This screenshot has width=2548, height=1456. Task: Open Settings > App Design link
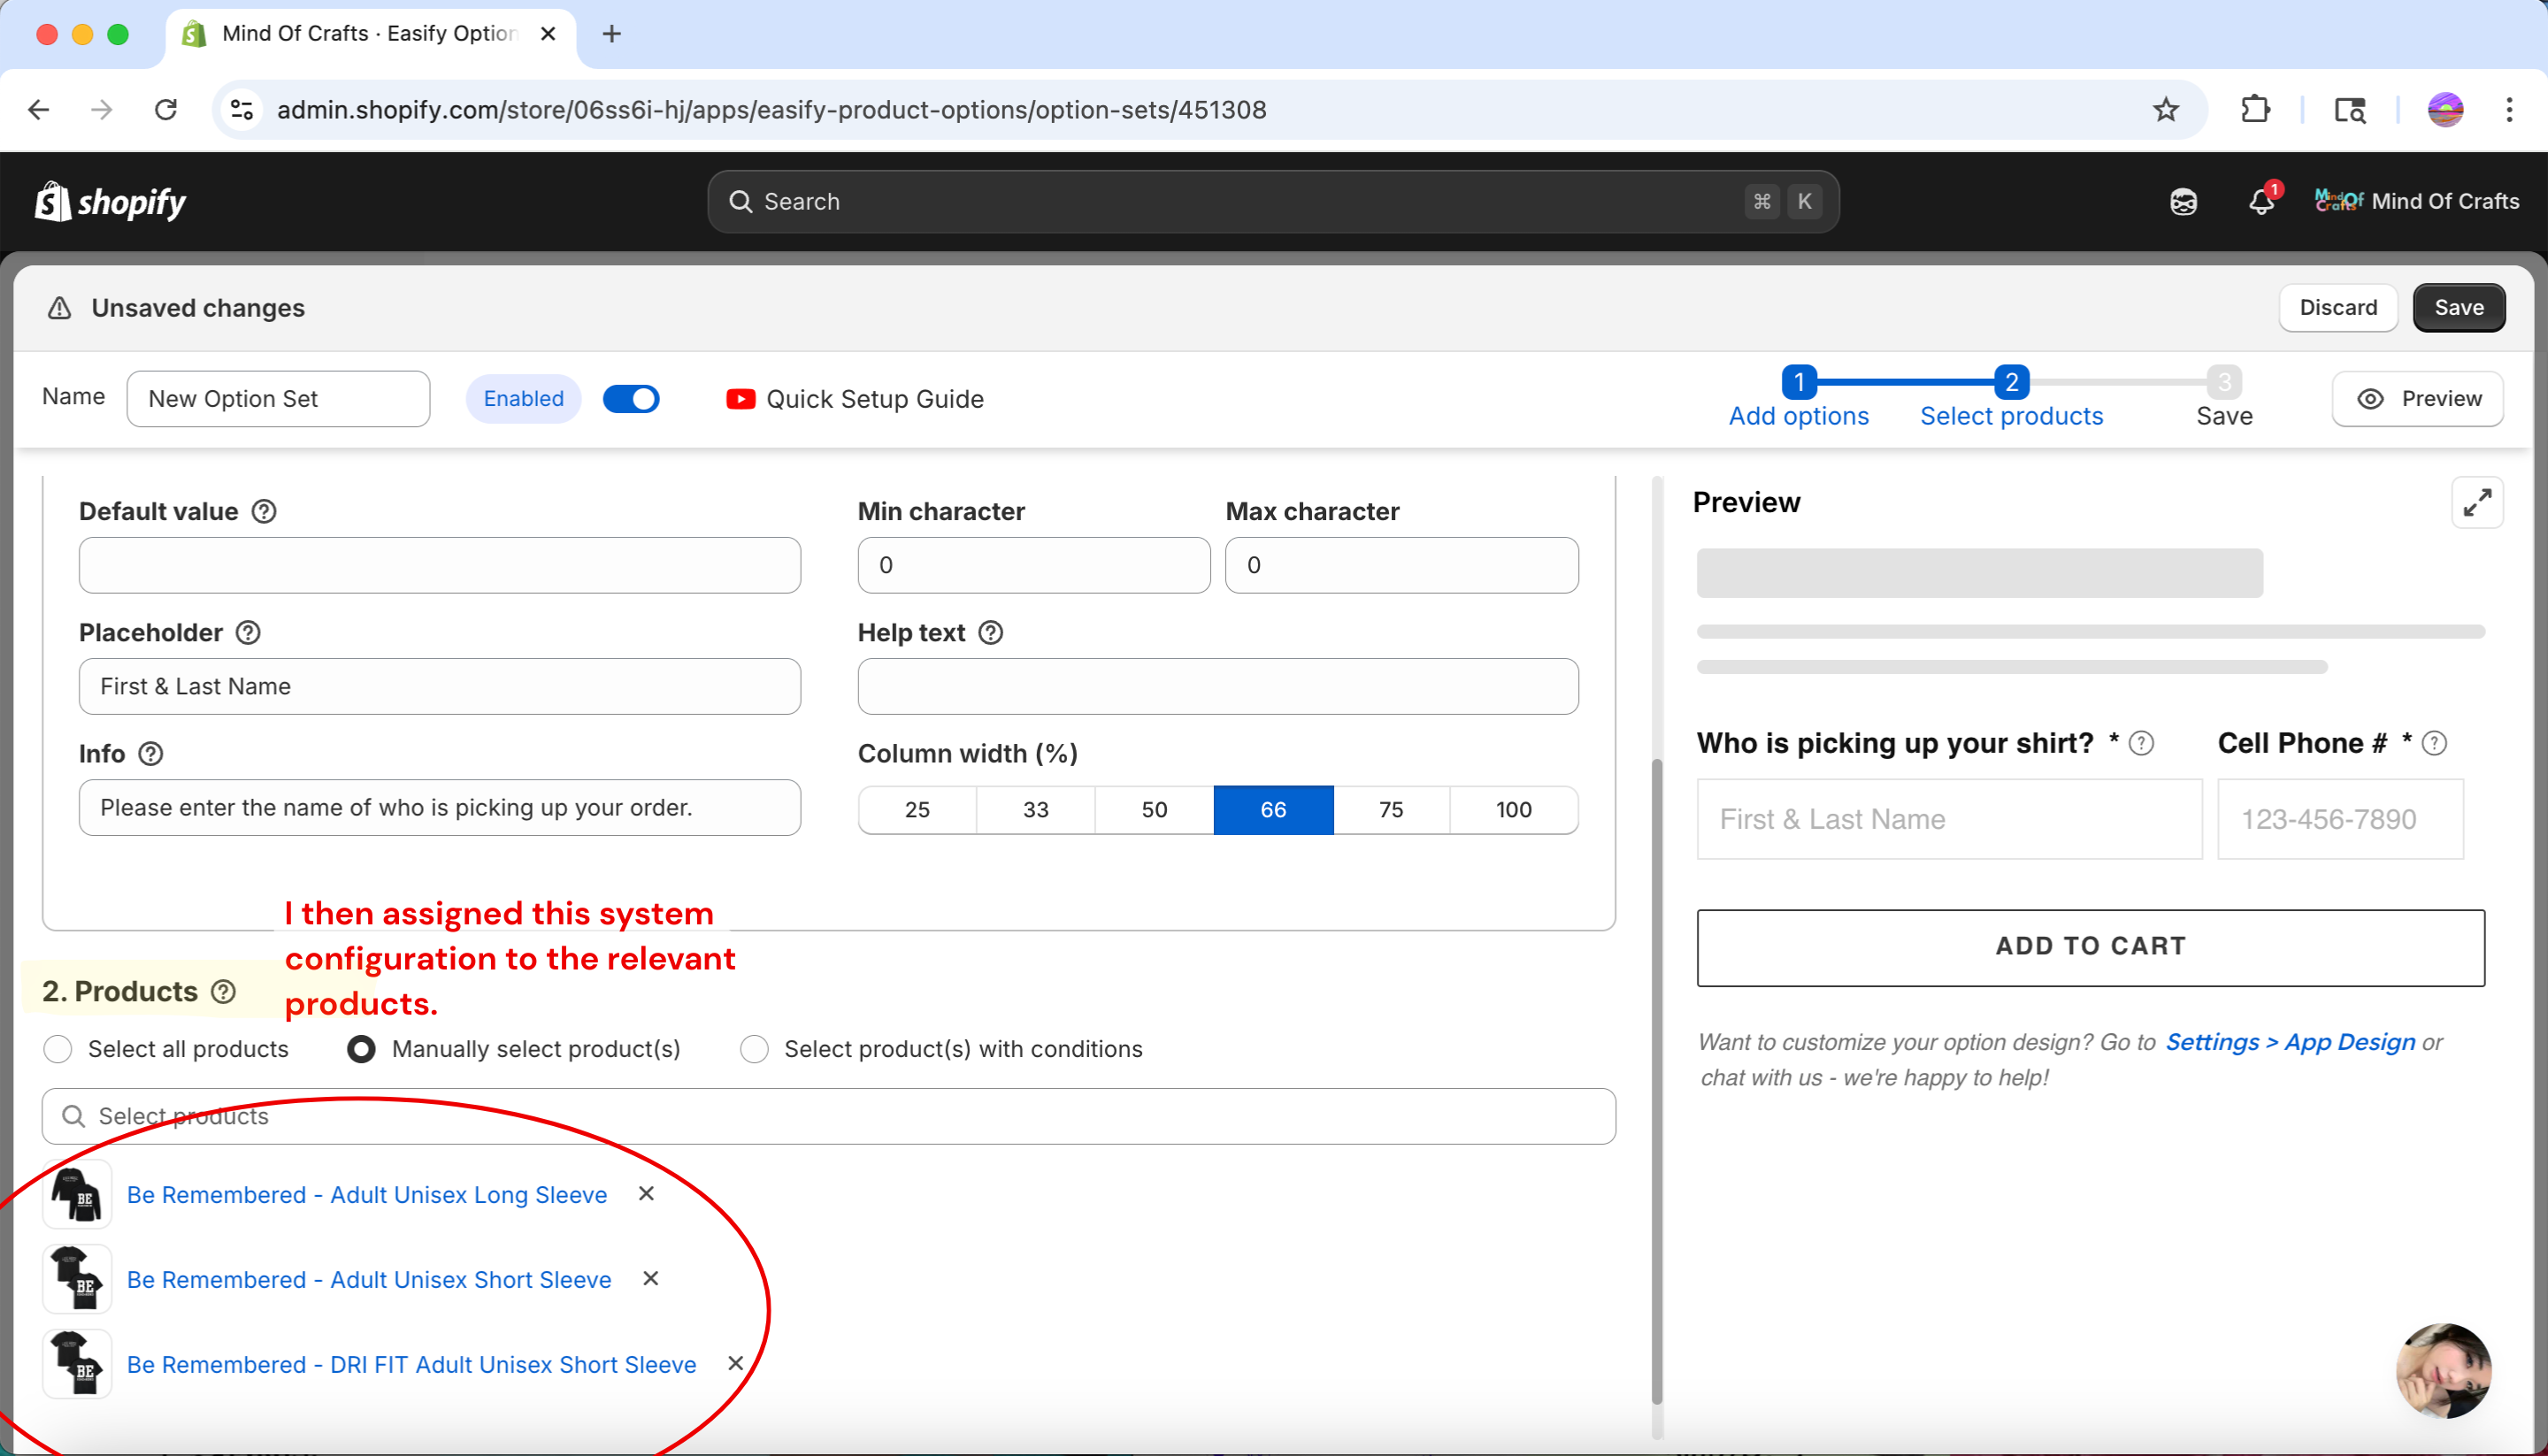[2290, 1042]
